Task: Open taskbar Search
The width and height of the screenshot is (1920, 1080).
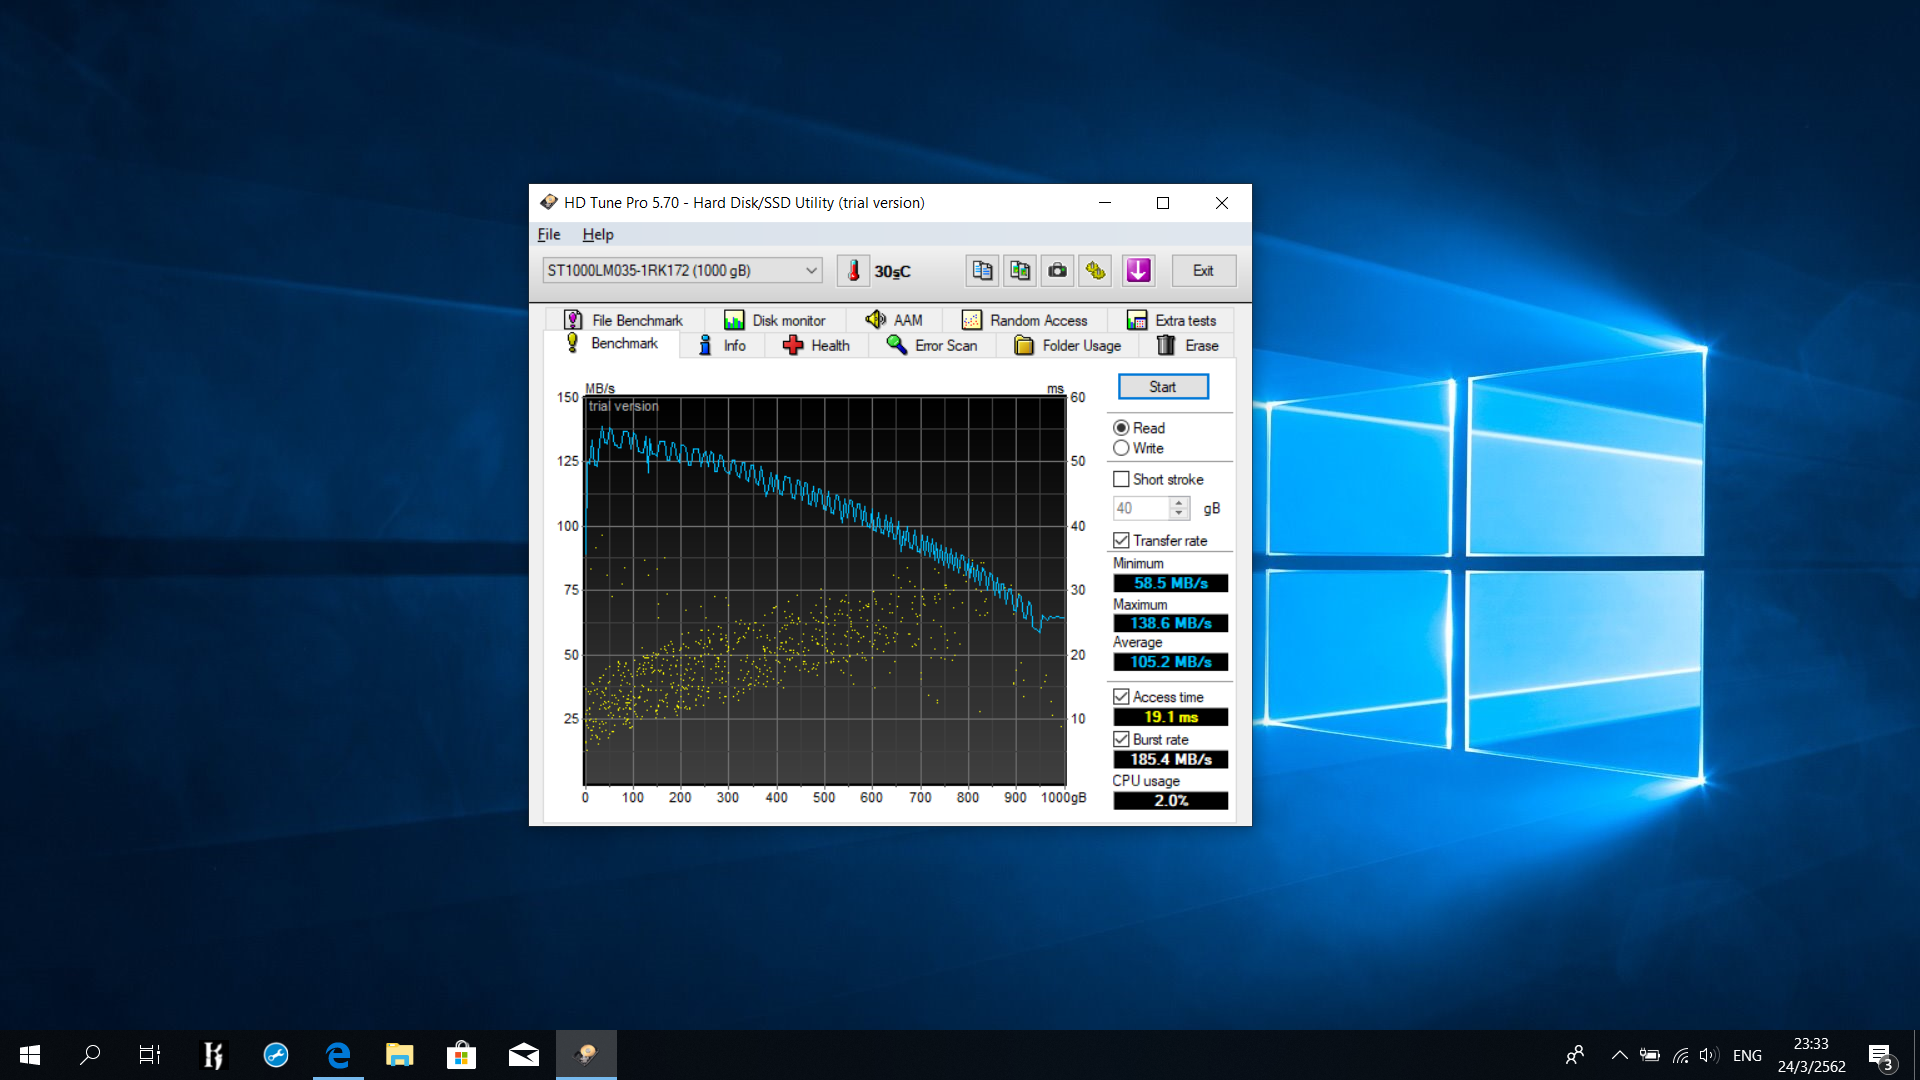Action: tap(90, 1055)
